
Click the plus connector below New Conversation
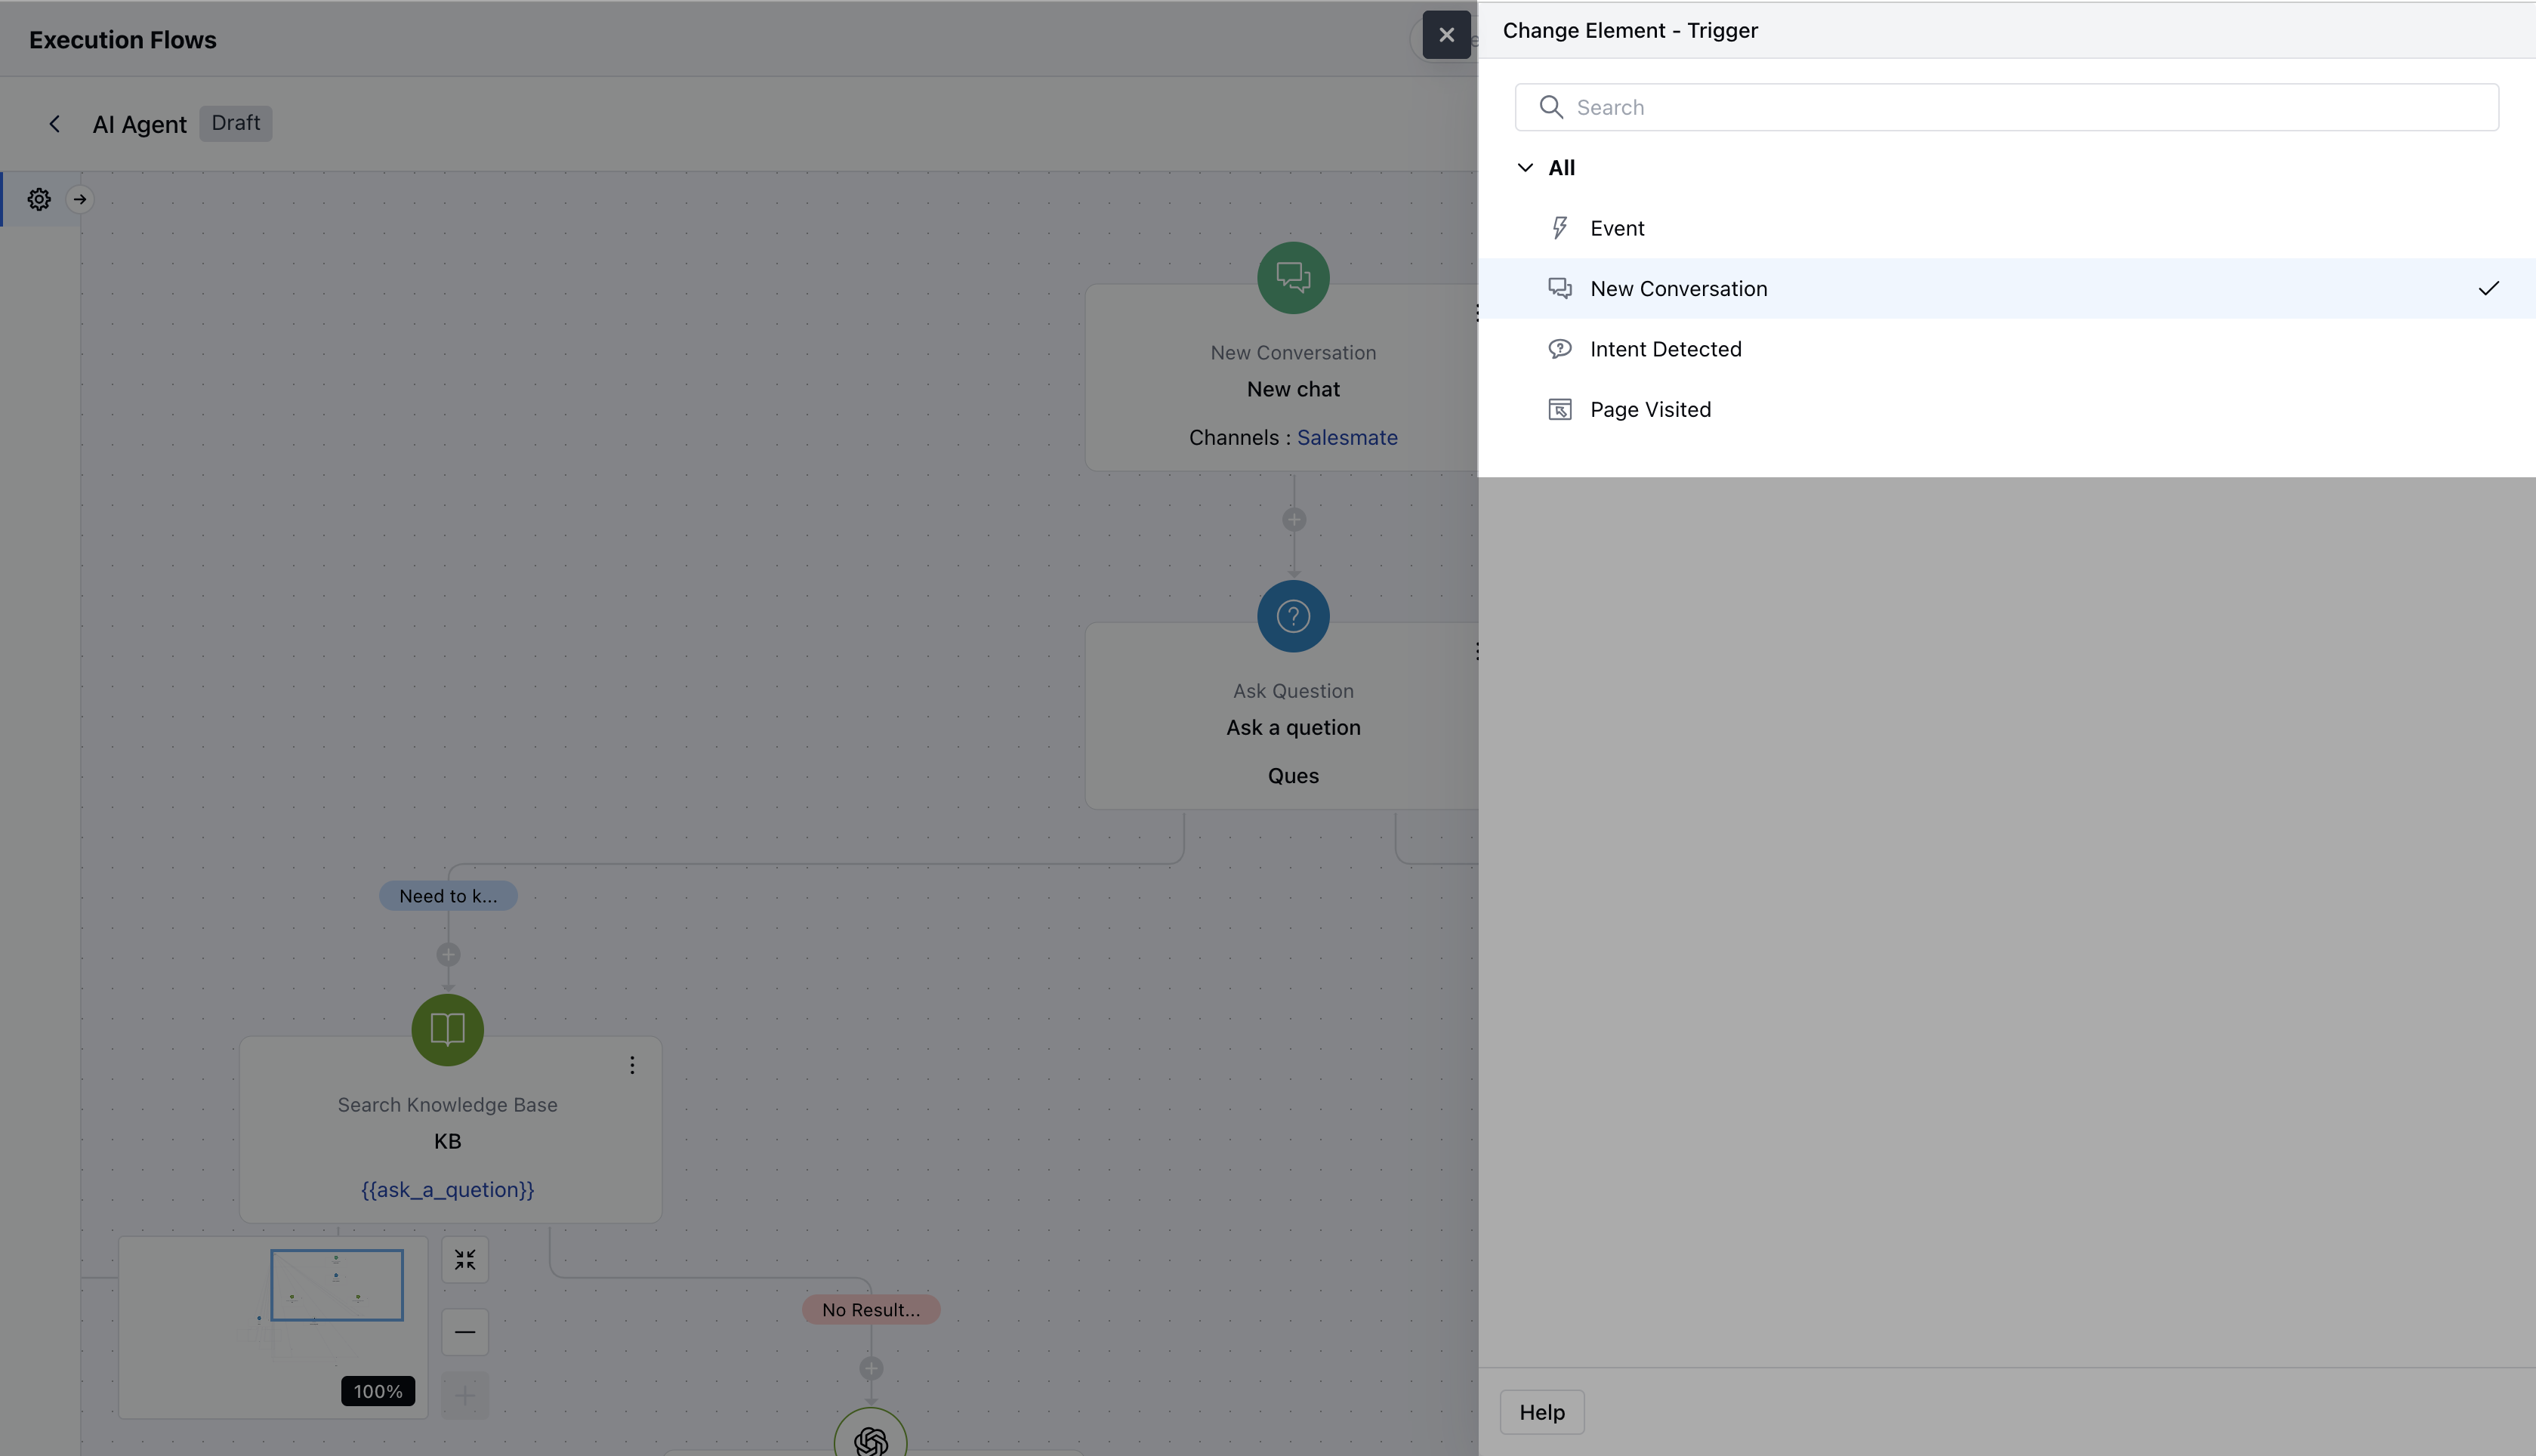1294,520
